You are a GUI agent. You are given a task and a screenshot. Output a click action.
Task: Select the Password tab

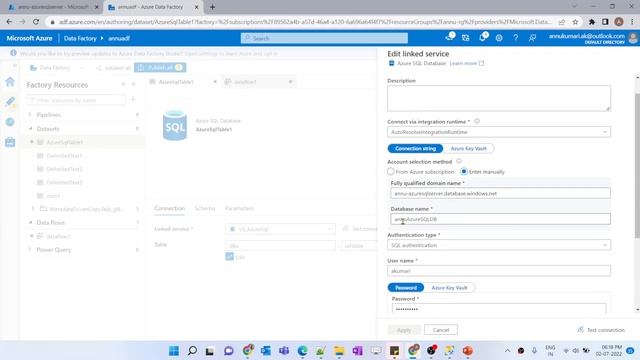pos(406,287)
